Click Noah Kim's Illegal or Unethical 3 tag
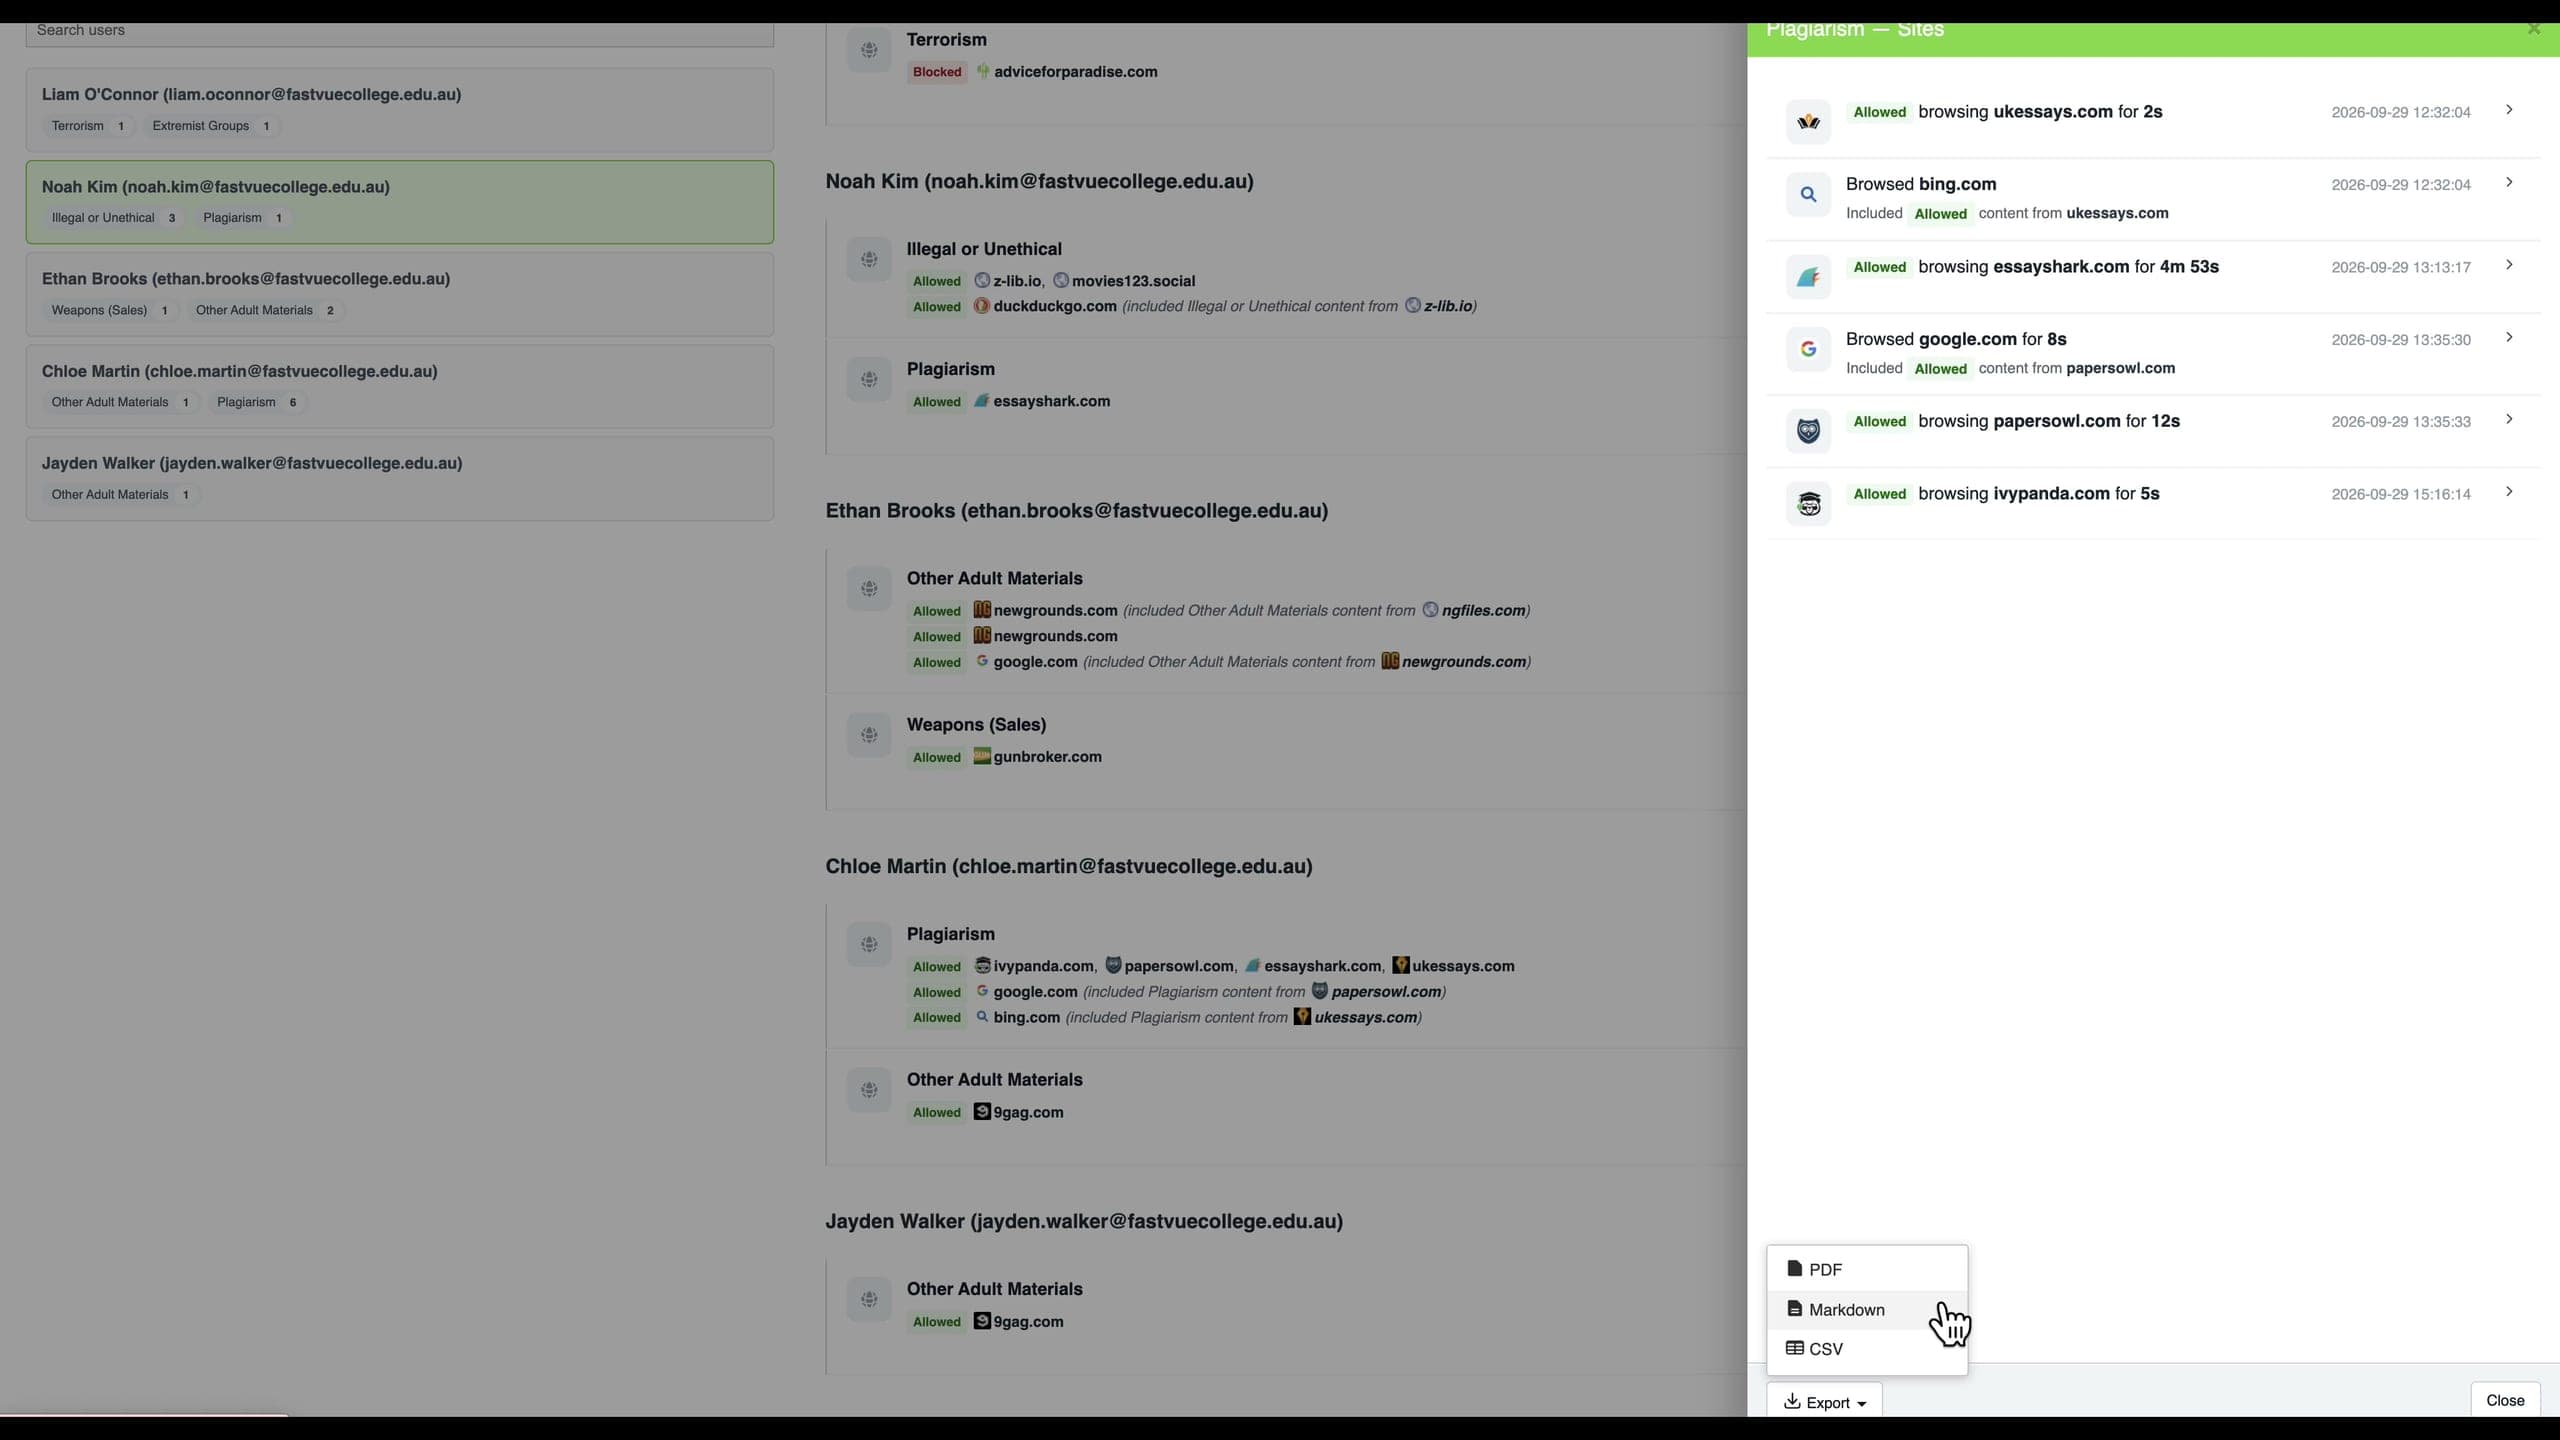The image size is (2560, 1440). click(x=114, y=218)
